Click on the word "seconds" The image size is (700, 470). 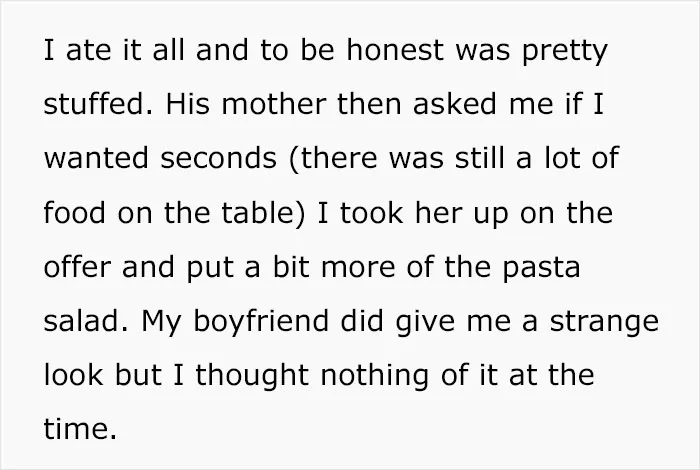coord(218,158)
